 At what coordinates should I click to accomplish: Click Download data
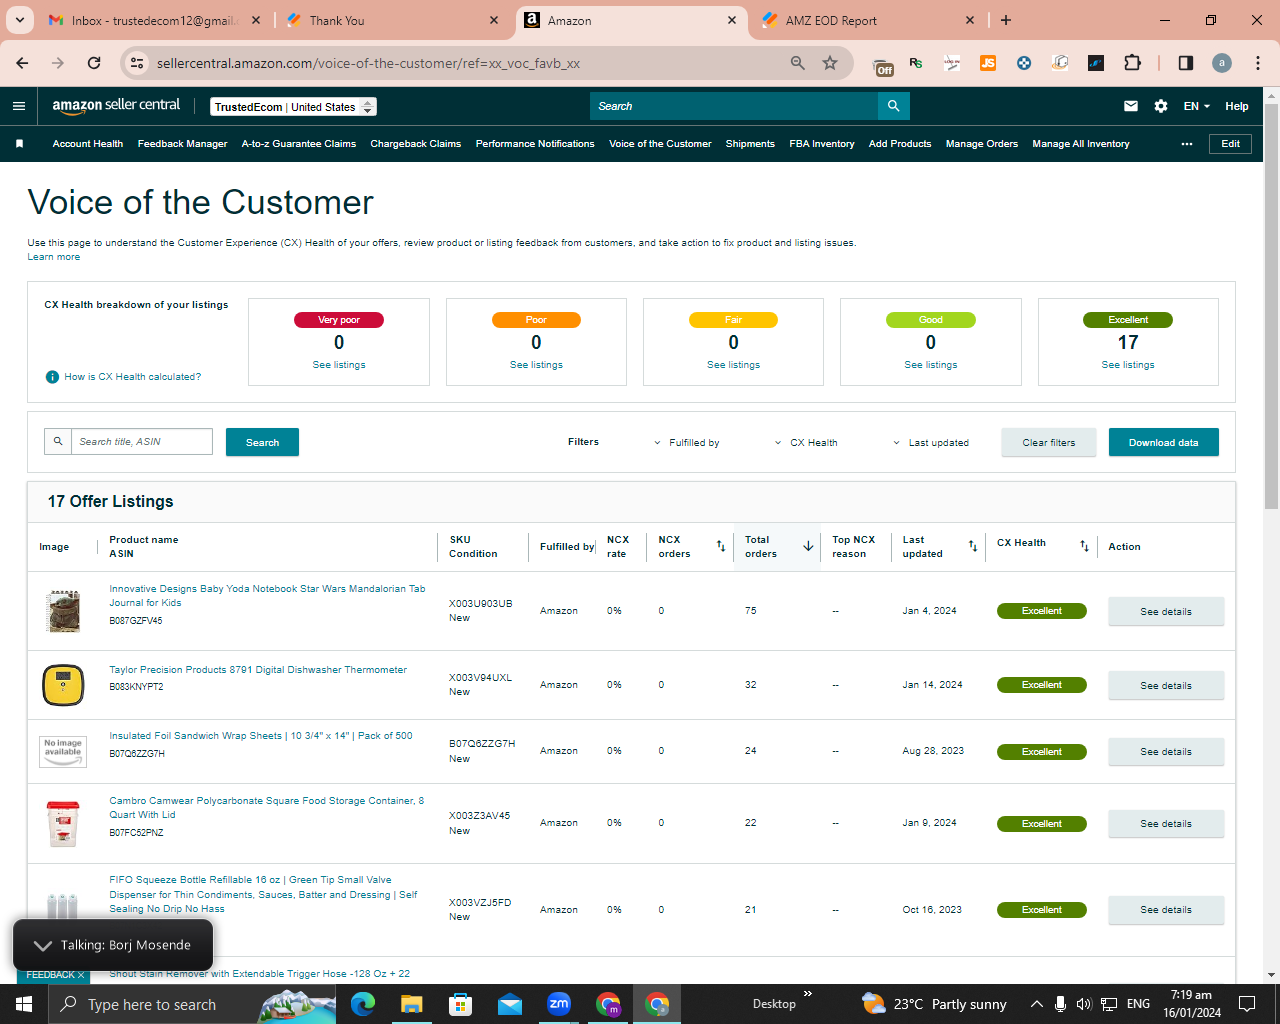1164,442
